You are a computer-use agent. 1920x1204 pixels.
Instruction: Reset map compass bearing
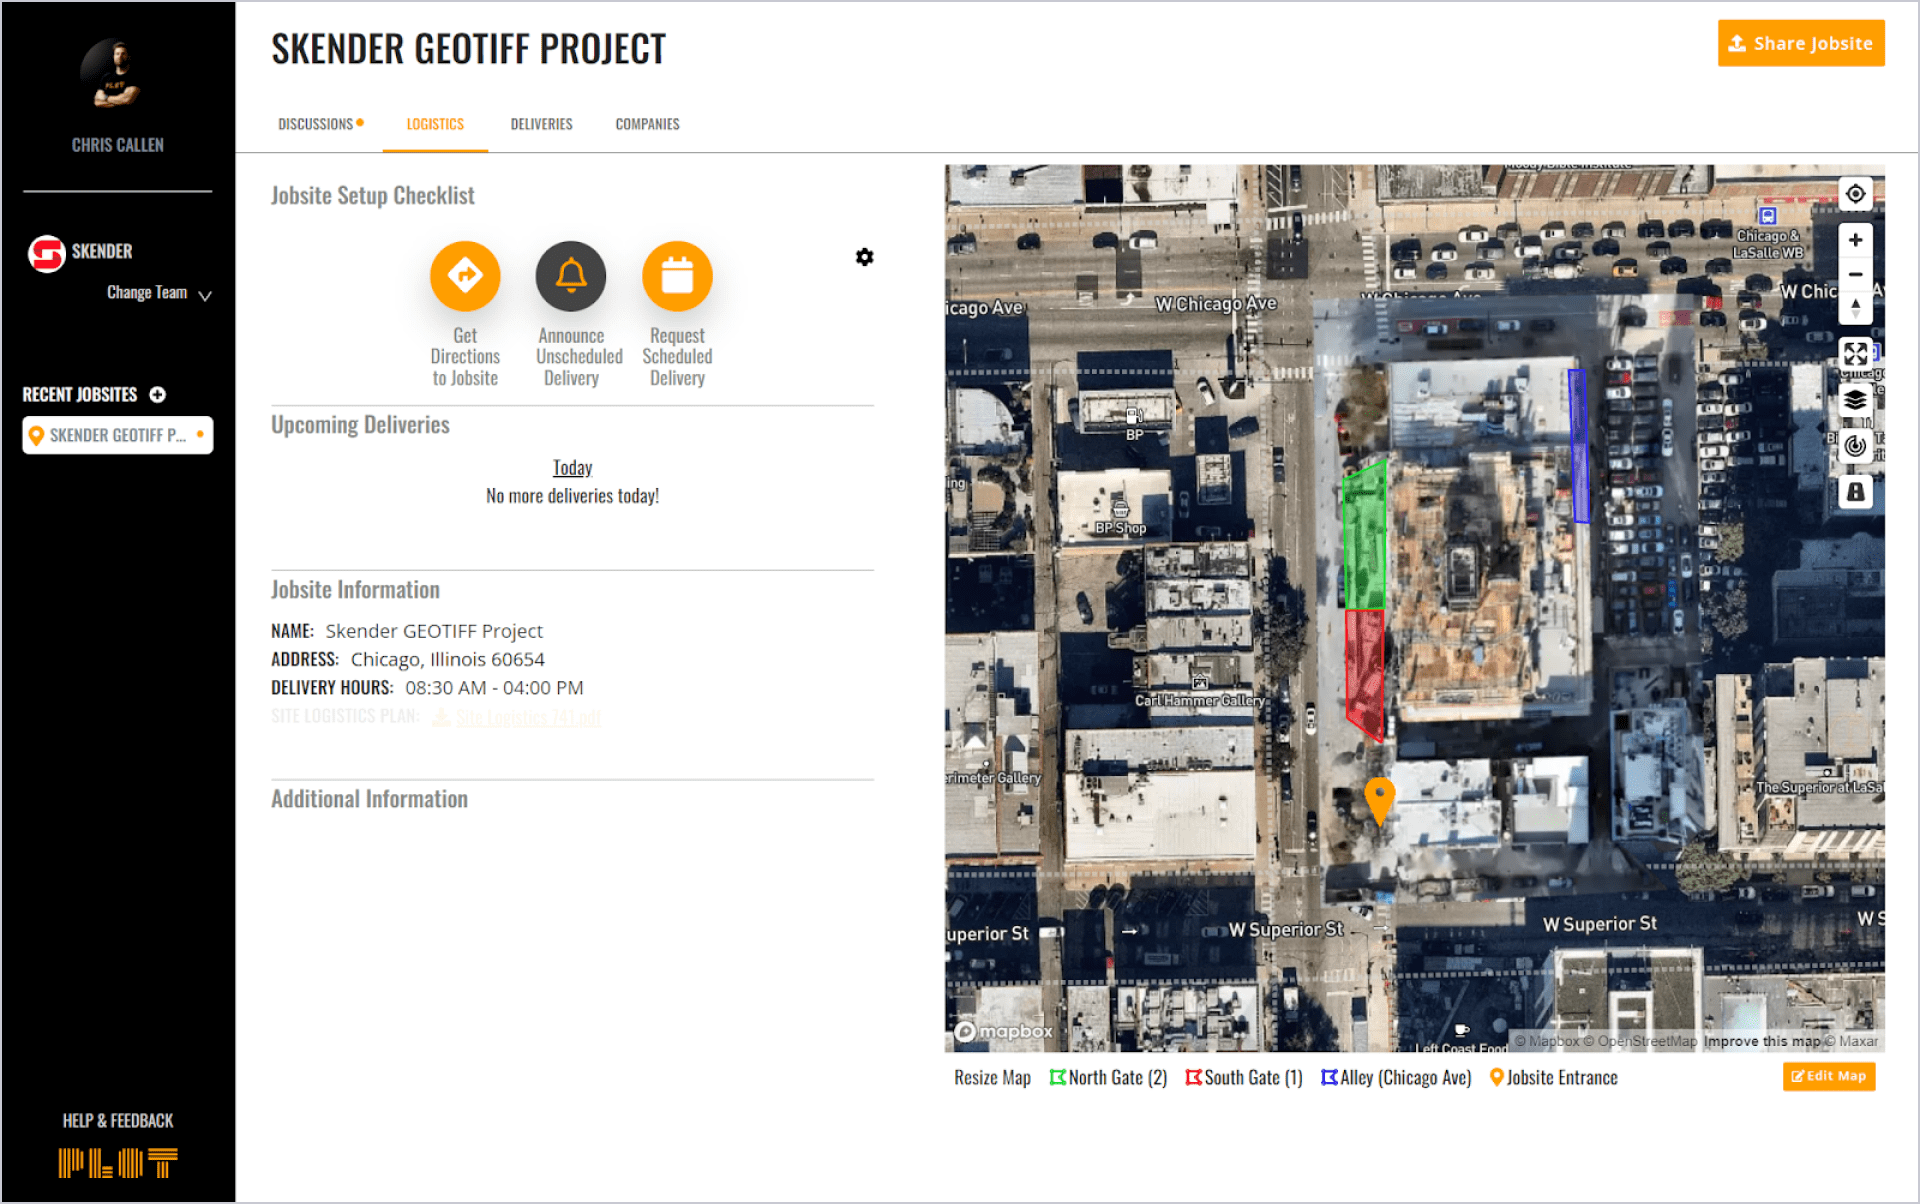1855,308
